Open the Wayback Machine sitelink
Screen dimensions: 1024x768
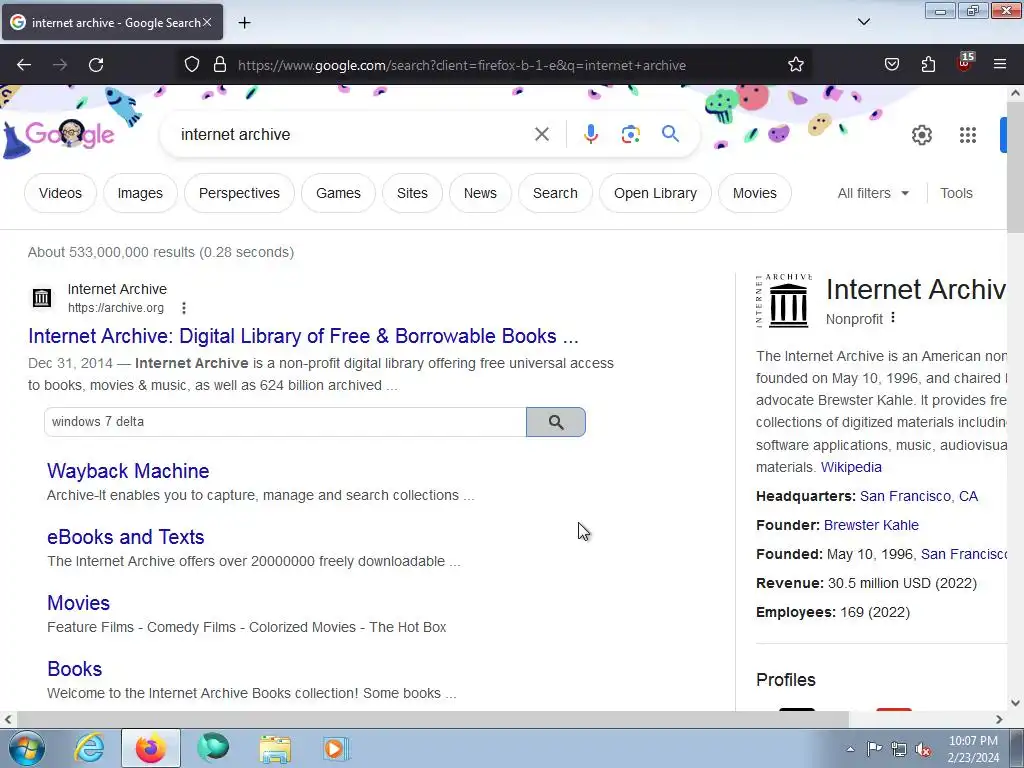[x=128, y=471]
